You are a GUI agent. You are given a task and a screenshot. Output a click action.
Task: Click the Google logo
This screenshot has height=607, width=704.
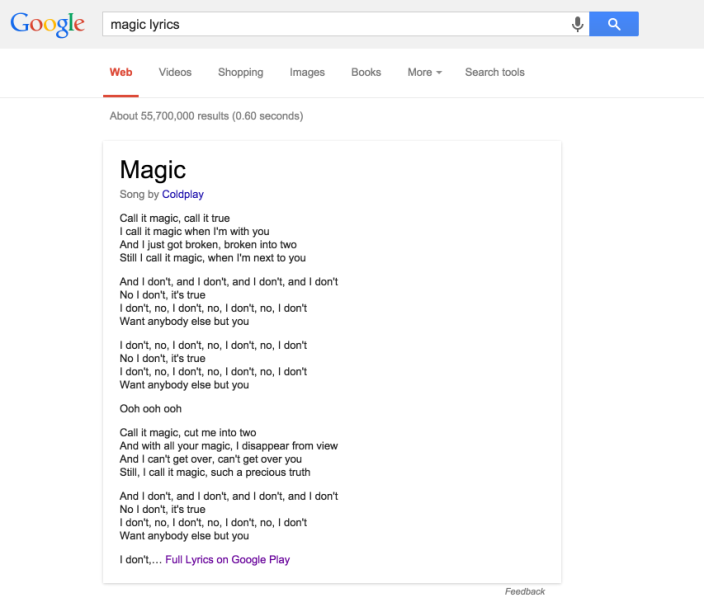(x=47, y=24)
